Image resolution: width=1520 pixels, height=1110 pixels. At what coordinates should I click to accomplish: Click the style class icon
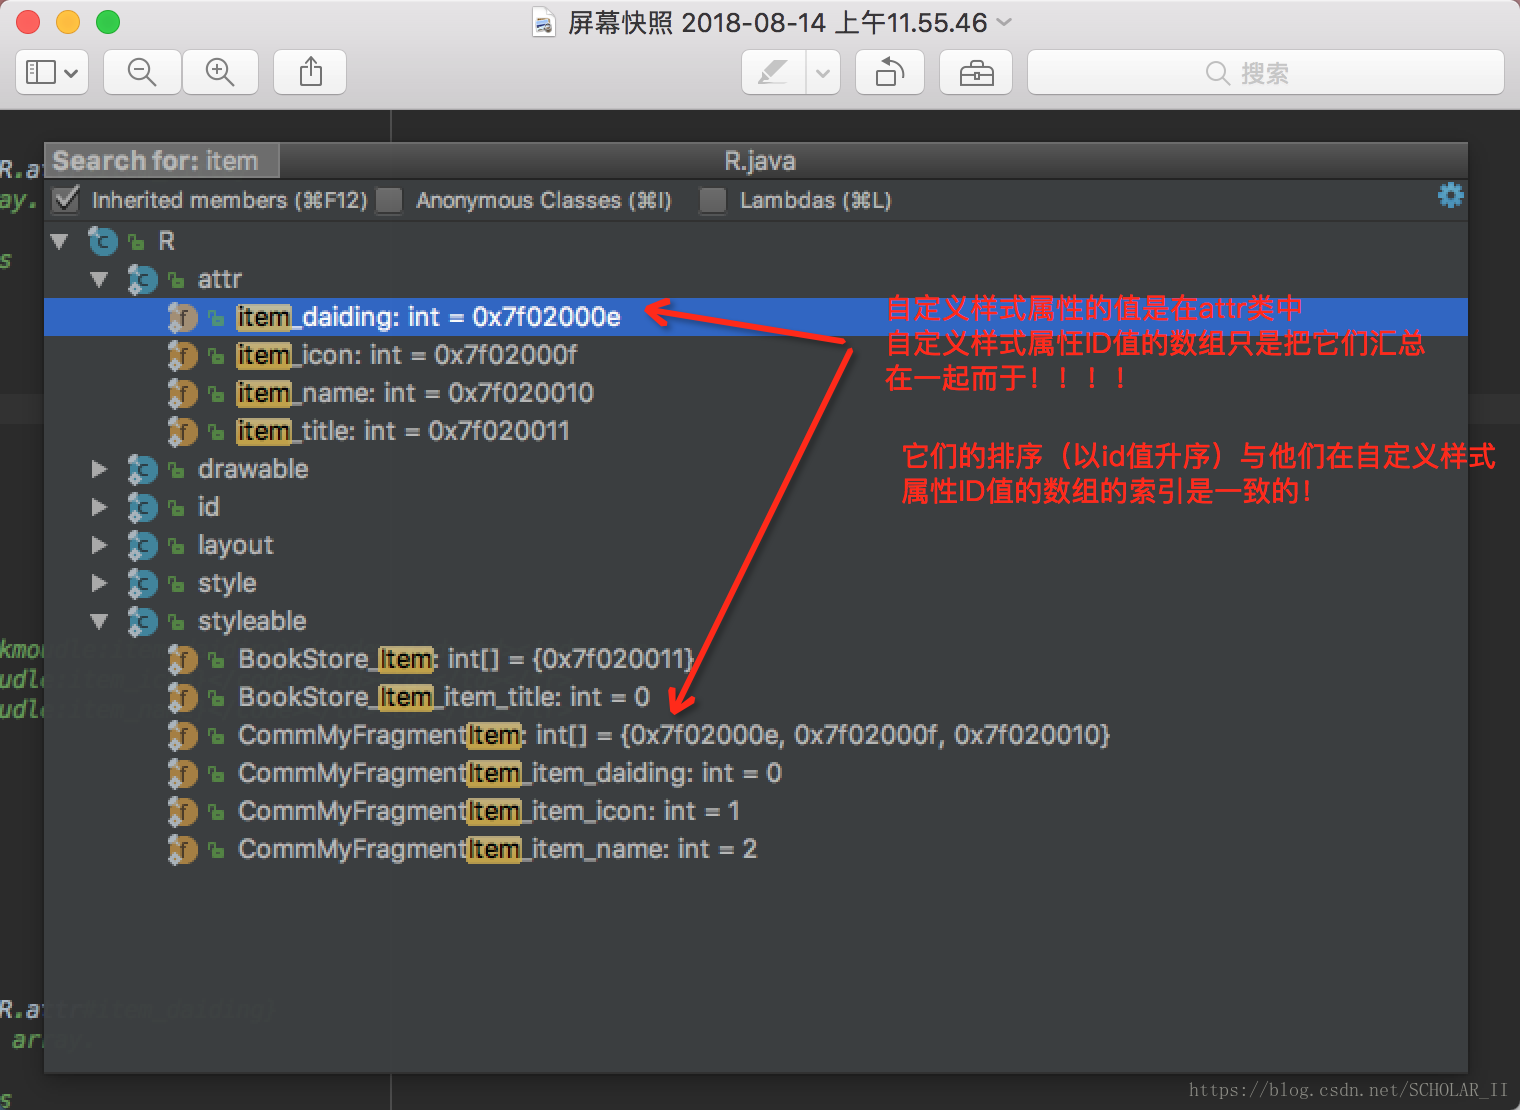[x=142, y=583]
